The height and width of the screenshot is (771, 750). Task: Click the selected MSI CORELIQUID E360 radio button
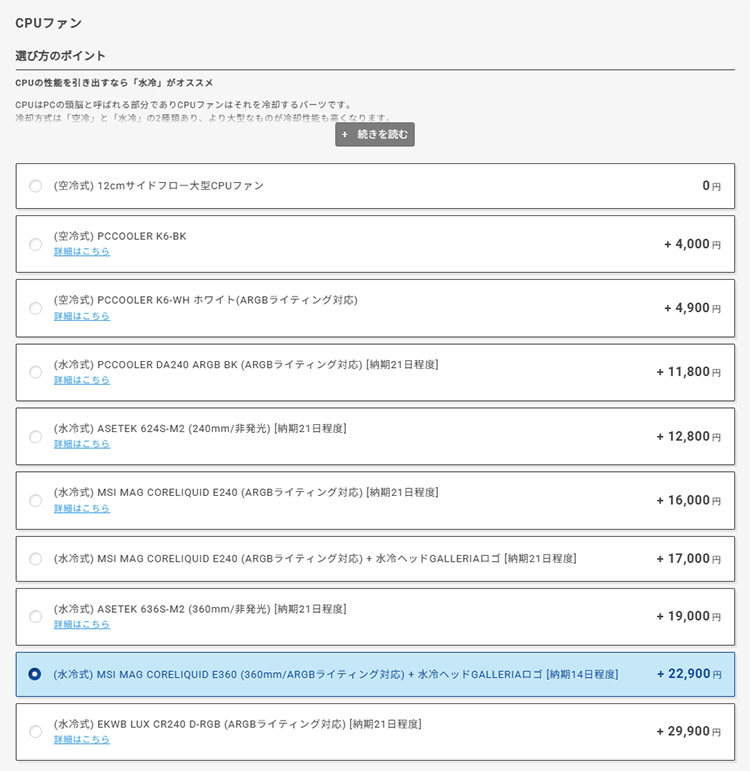[36, 674]
